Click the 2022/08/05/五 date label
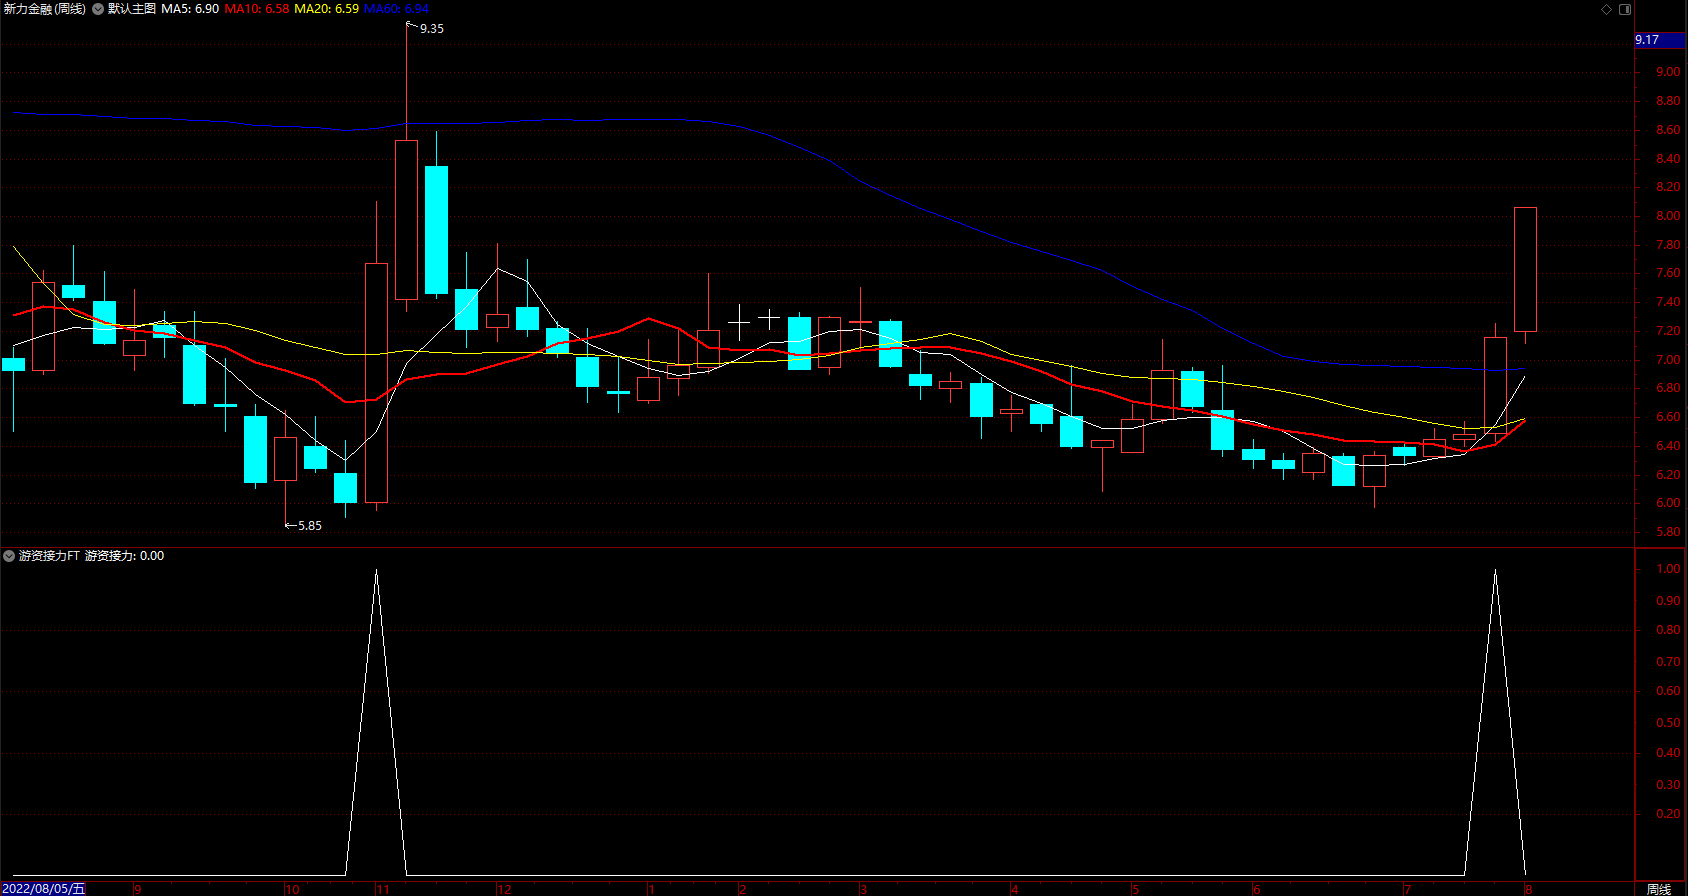The width and height of the screenshot is (1688, 896). (44, 889)
